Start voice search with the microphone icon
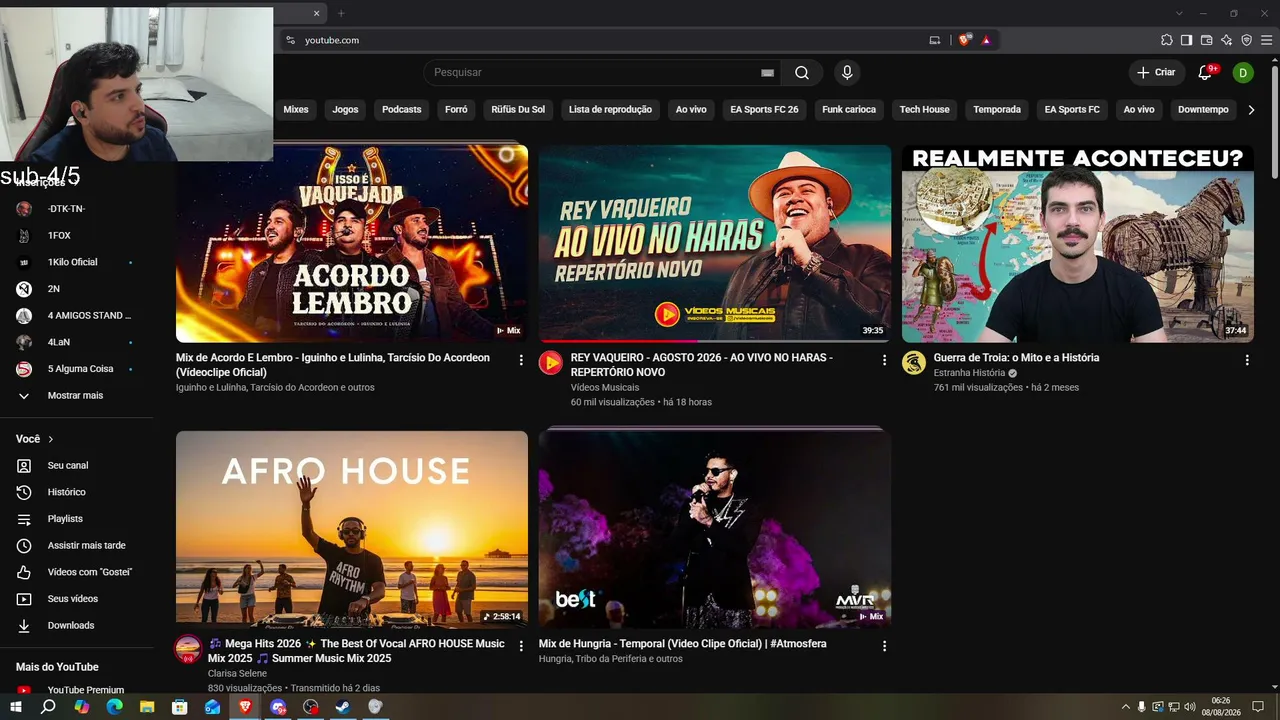 pos(847,72)
